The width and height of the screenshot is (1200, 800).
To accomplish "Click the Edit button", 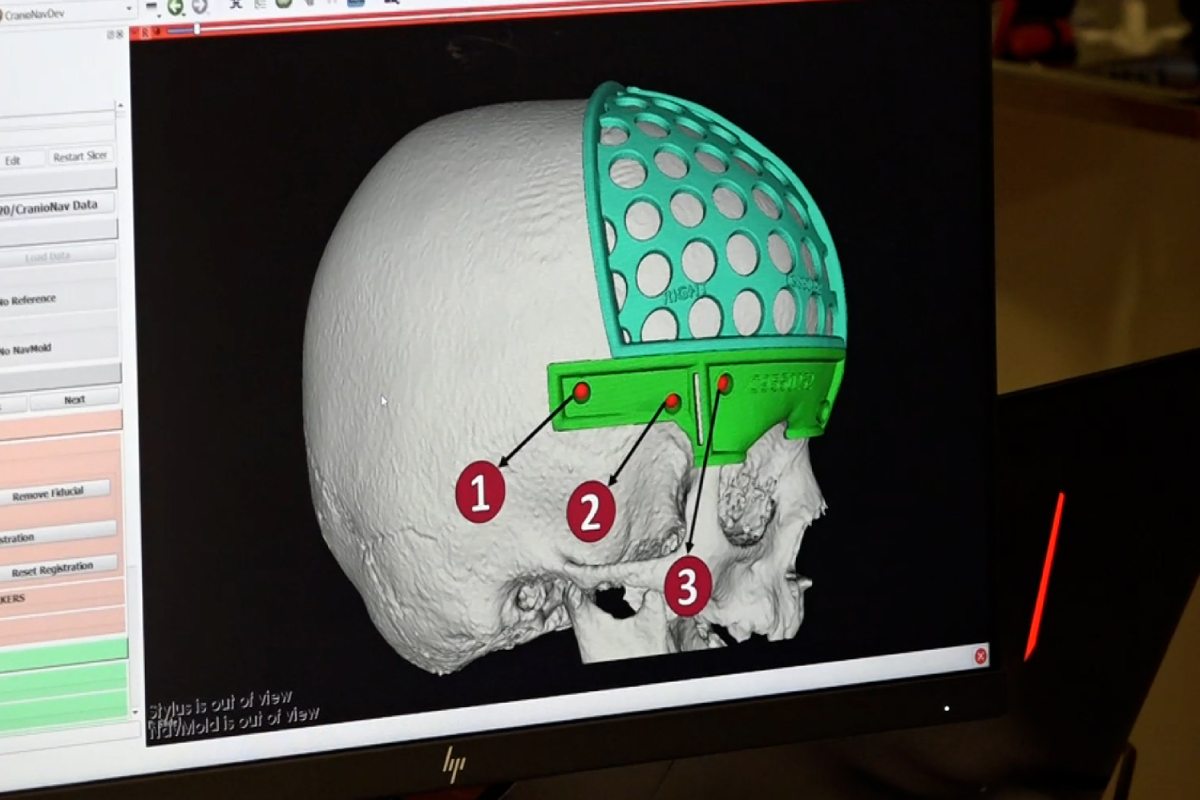I will [13, 160].
